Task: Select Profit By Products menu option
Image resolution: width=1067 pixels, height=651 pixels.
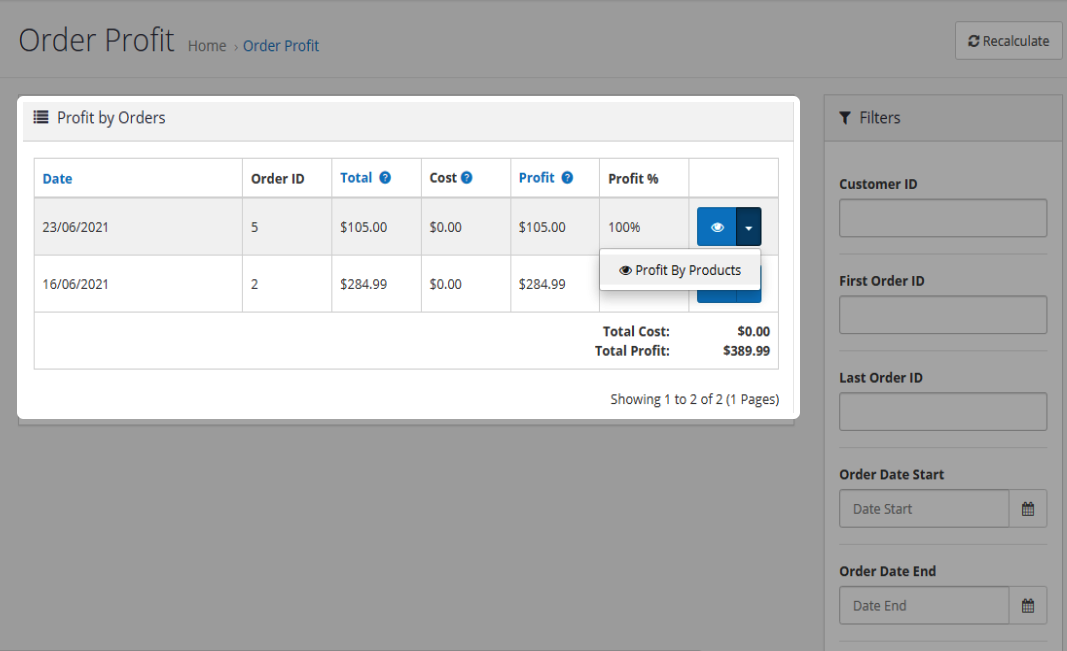Action: tap(680, 270)
